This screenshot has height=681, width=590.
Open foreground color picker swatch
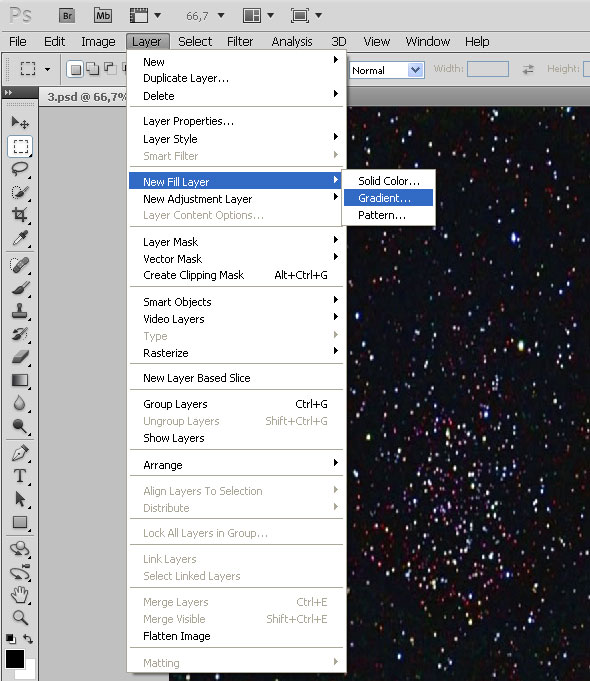(14, 658)
